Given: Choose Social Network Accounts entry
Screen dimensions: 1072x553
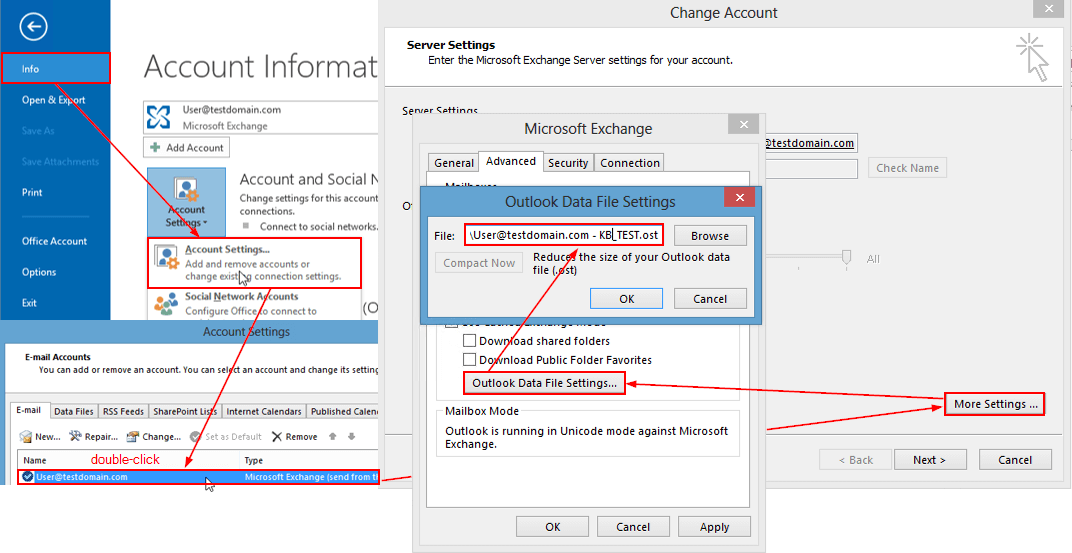Looking at the screenshot, I should click(254, 304).
